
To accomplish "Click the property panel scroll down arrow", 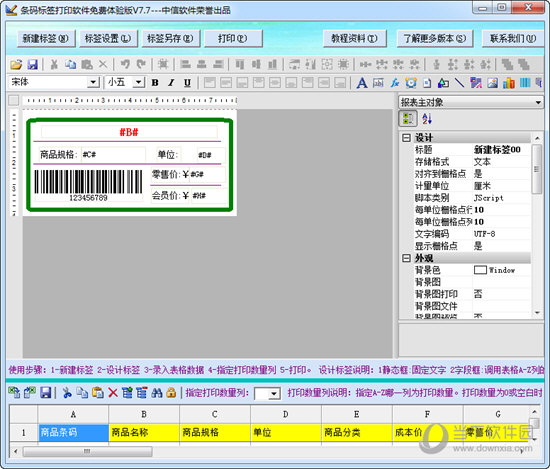I will (x=537, y=313).
